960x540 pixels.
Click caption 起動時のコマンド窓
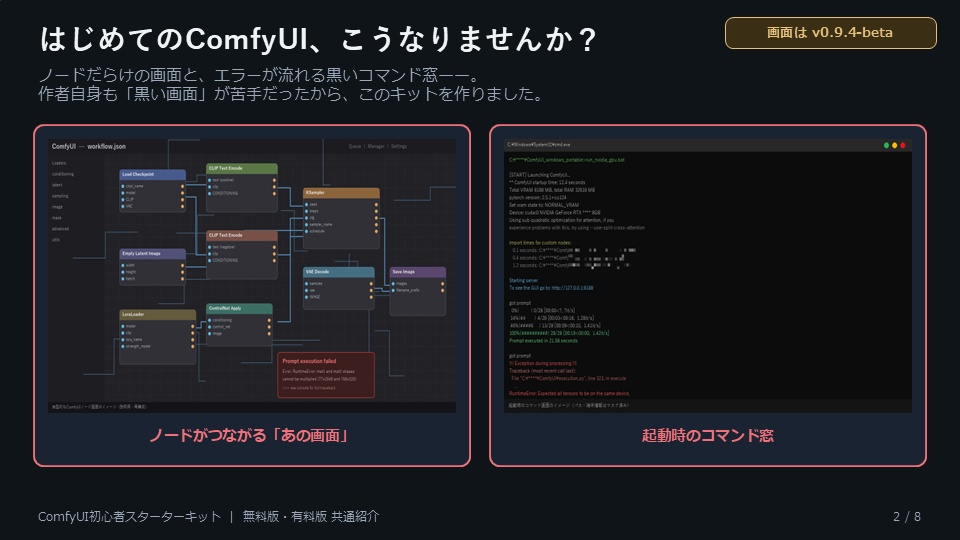[x=708, y=435]
